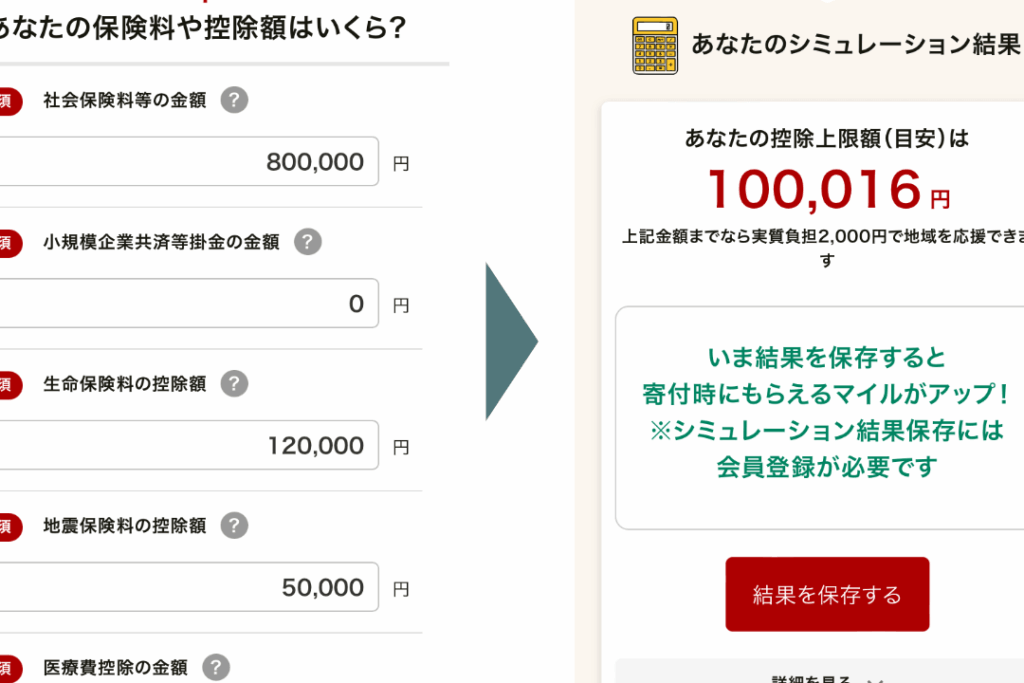Show help for 地震保険料の控除額
The image size is (1024, 683).
point(234,526)
